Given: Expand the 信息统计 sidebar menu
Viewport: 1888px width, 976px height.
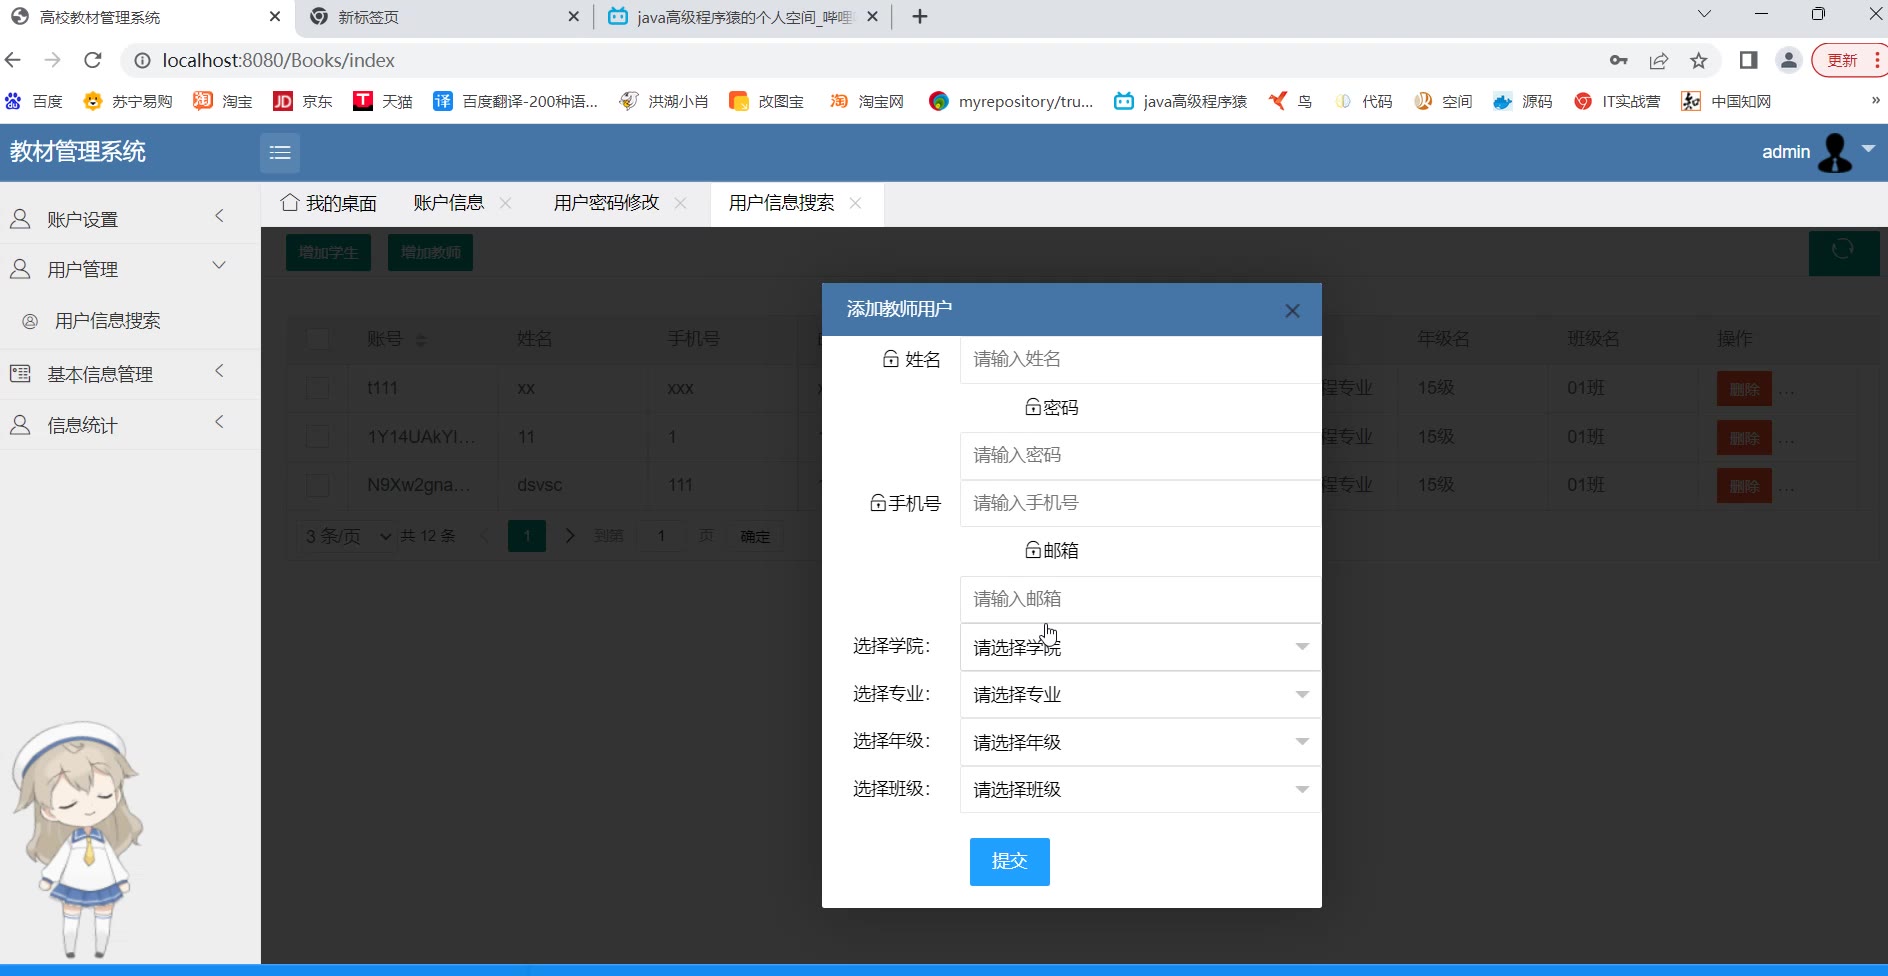Looking at the screenshot, I should [x=130, y=425].
